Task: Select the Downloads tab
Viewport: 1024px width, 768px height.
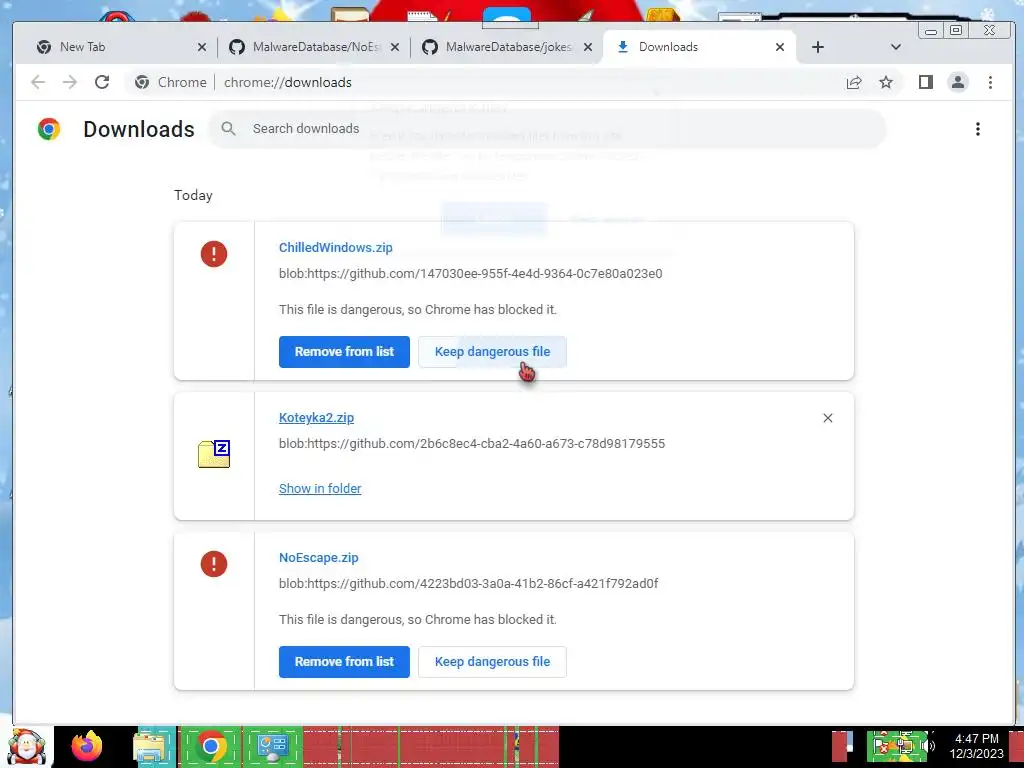Action: click(x=699, y=47)
